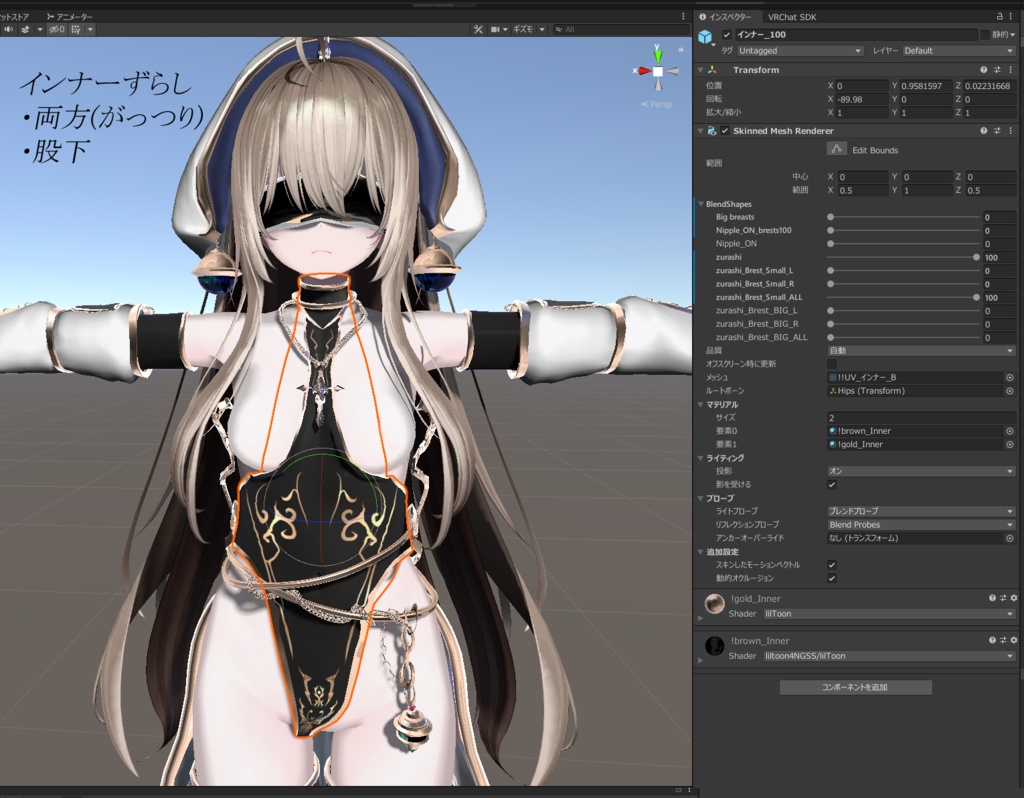1024x798 pixels.
Task: Toggle the scene grid icon
Action: [x=76, y=29]
